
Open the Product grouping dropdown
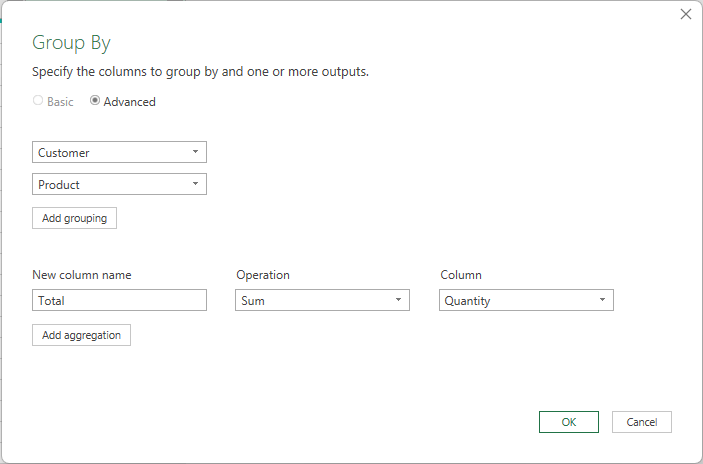pos(119,184)
